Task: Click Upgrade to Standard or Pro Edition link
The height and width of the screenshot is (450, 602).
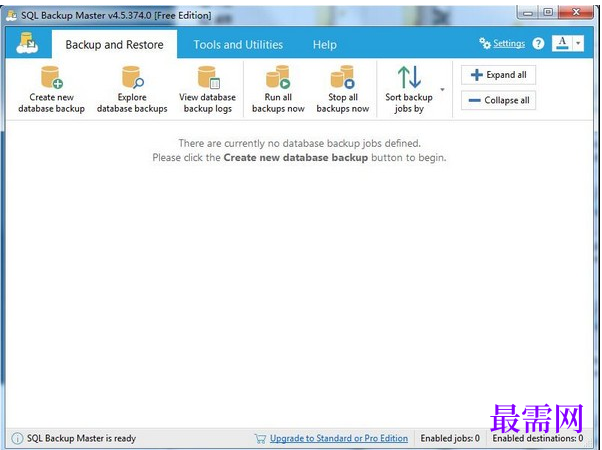Action: pos(339,438)
